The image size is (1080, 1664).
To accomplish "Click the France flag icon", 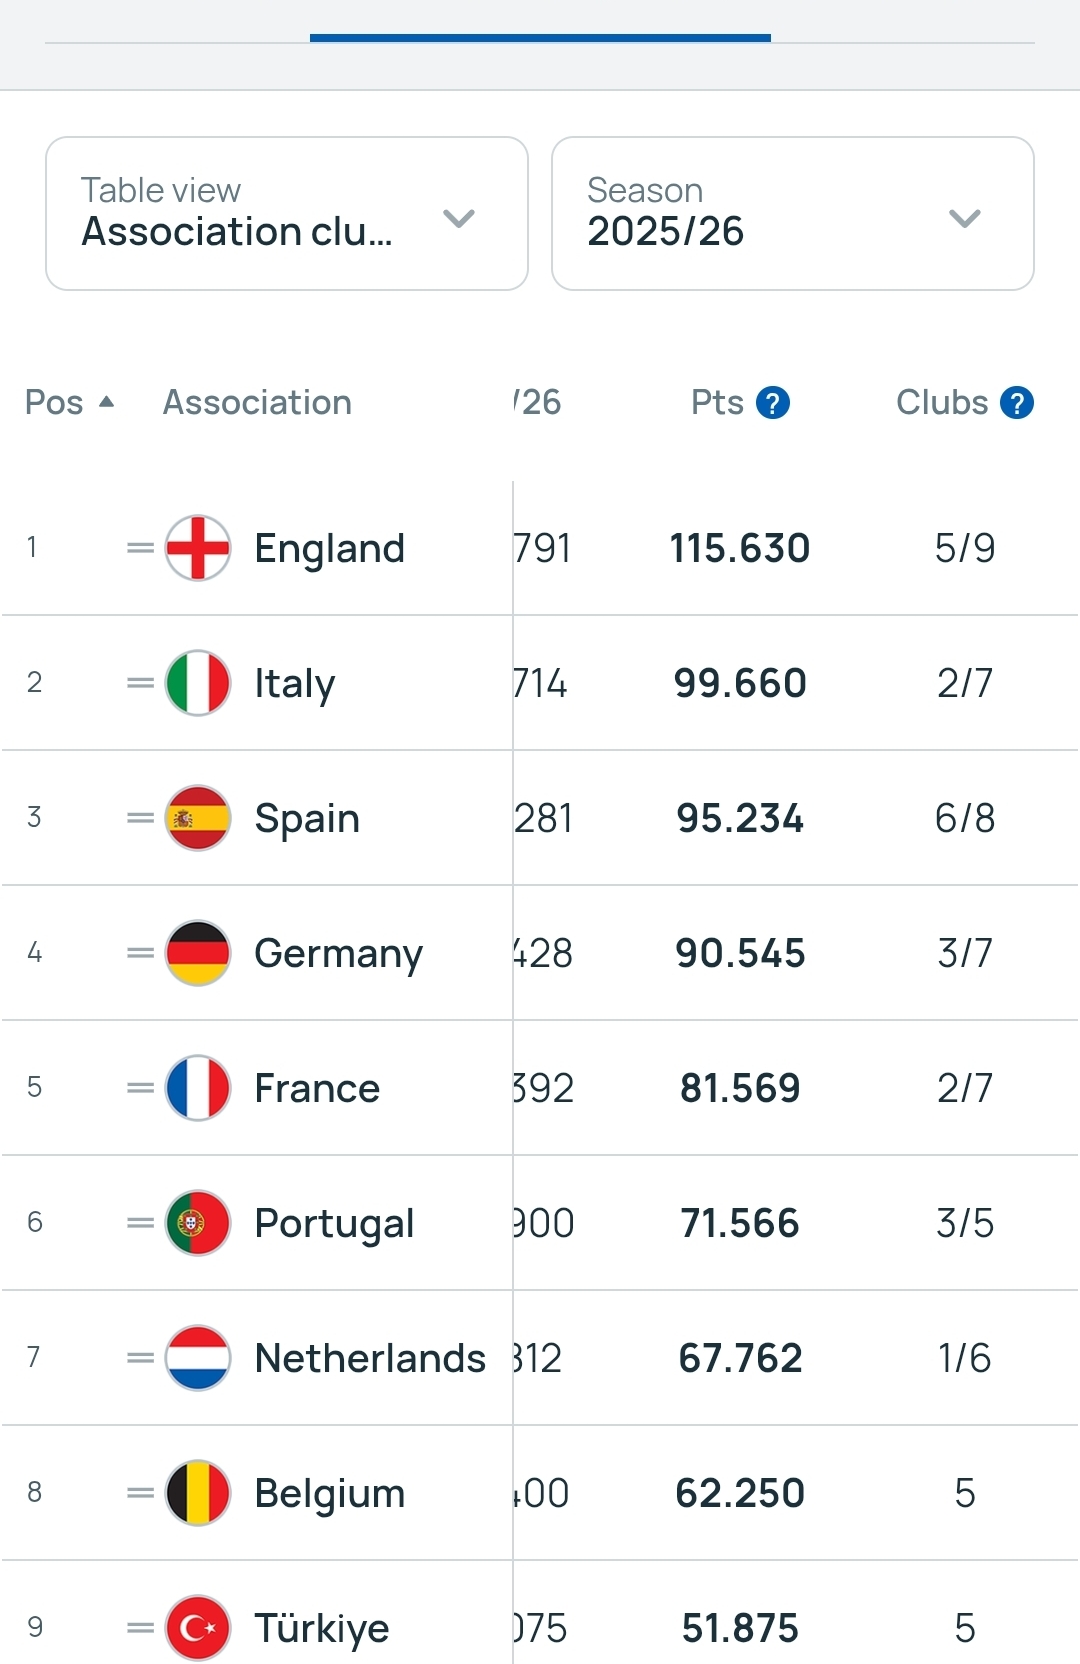I will [x=198, y=1088].
